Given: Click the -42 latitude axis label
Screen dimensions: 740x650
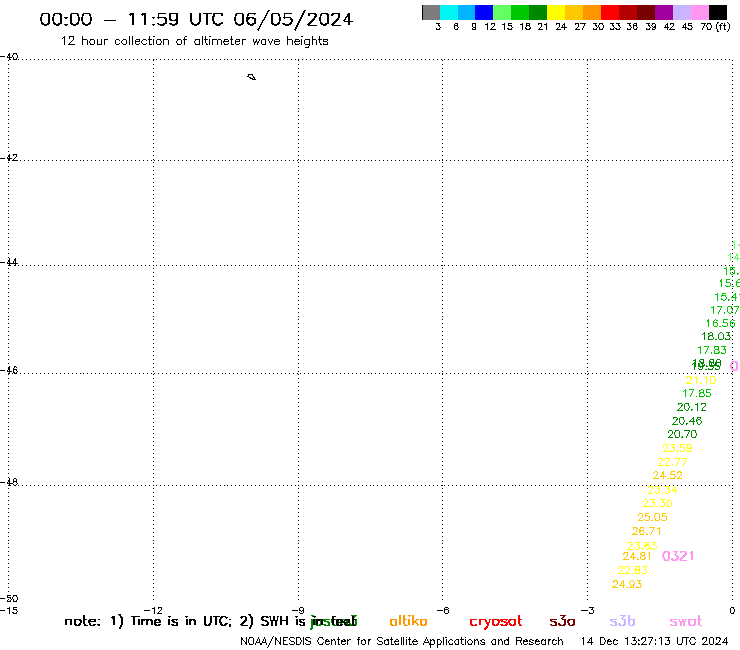Looking at the screenshot, I should coord(9,157).
